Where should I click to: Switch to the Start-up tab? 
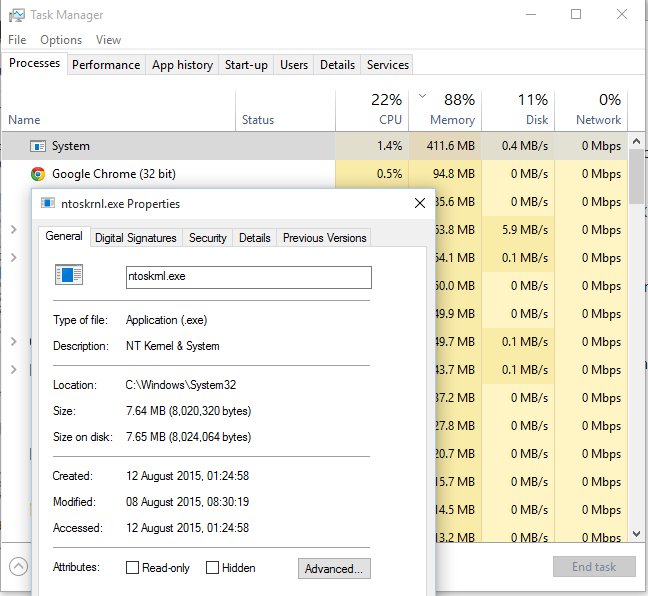pos(246,65)
